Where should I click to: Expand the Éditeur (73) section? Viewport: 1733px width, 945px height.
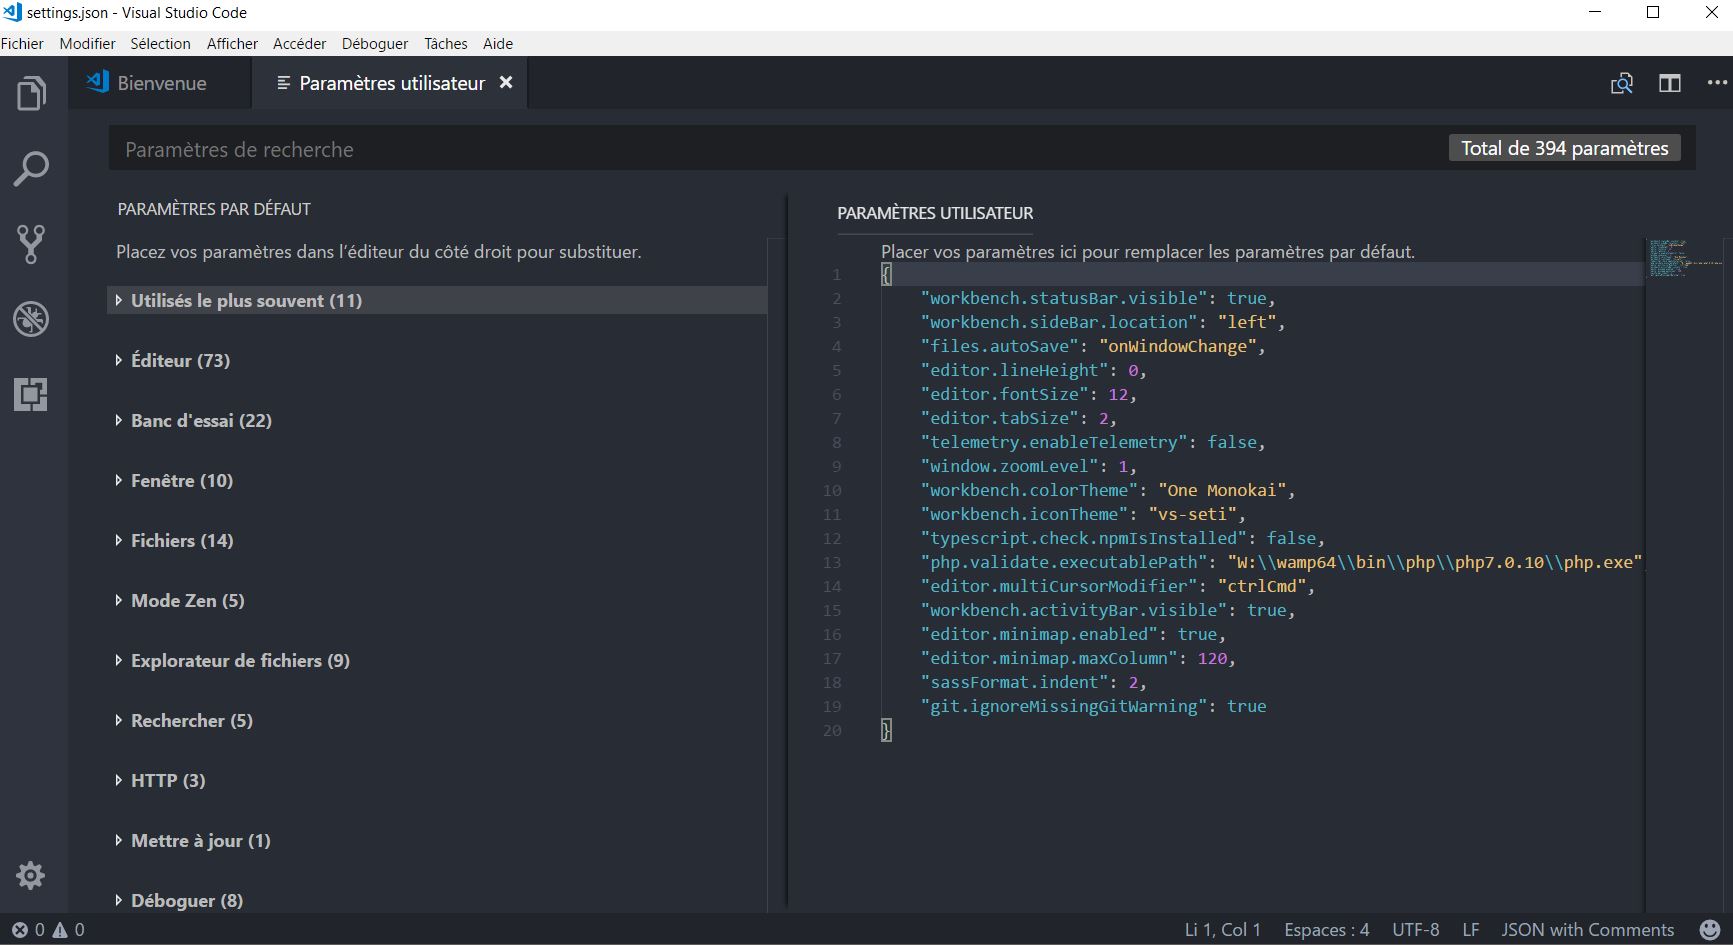437,360
